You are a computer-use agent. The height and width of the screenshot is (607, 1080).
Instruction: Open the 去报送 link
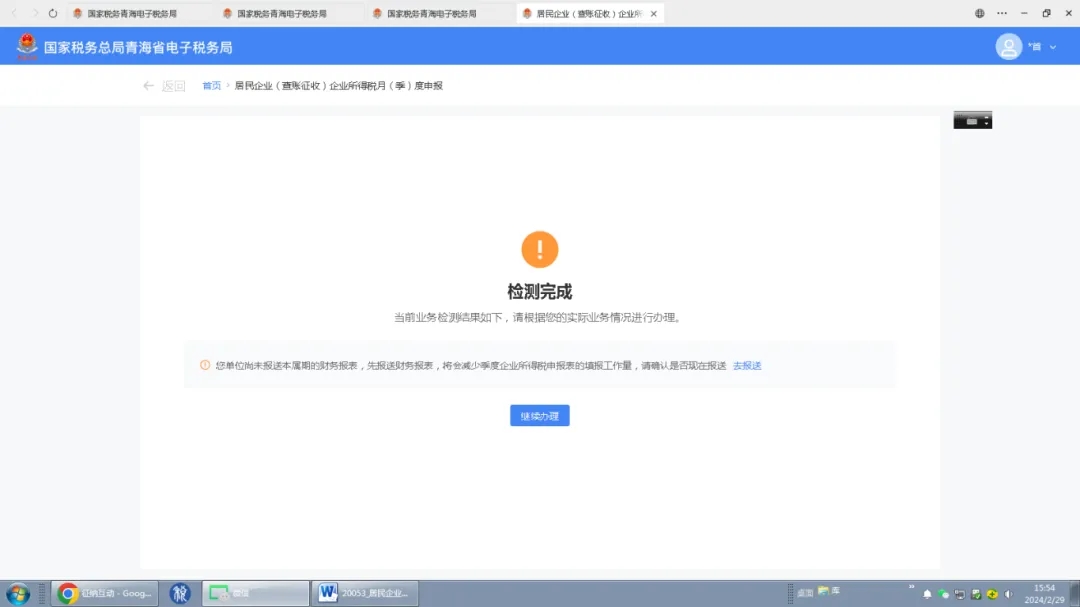[747, 366]
